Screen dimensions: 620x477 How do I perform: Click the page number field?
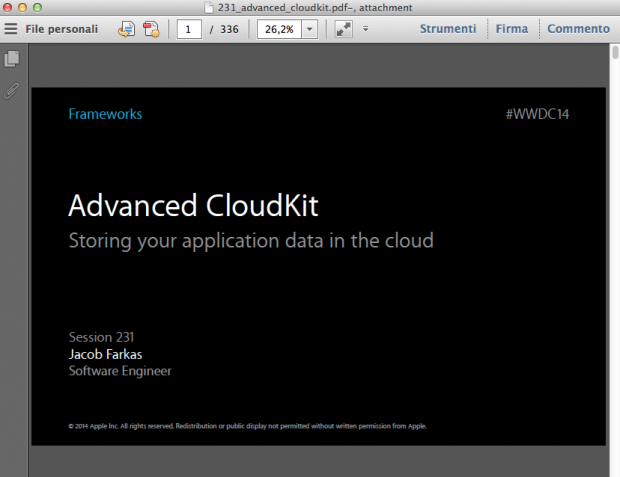[x=189, y=29]
